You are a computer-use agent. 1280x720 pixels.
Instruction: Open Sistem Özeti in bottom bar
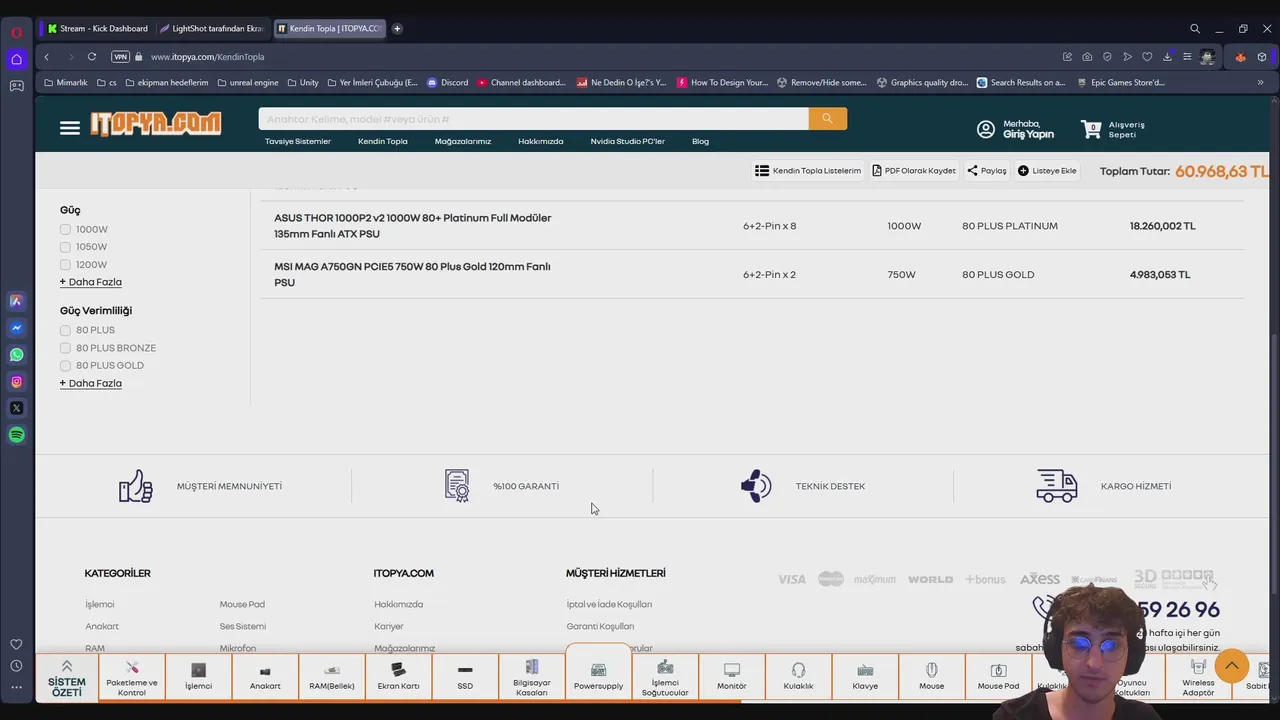click(67, 677)
